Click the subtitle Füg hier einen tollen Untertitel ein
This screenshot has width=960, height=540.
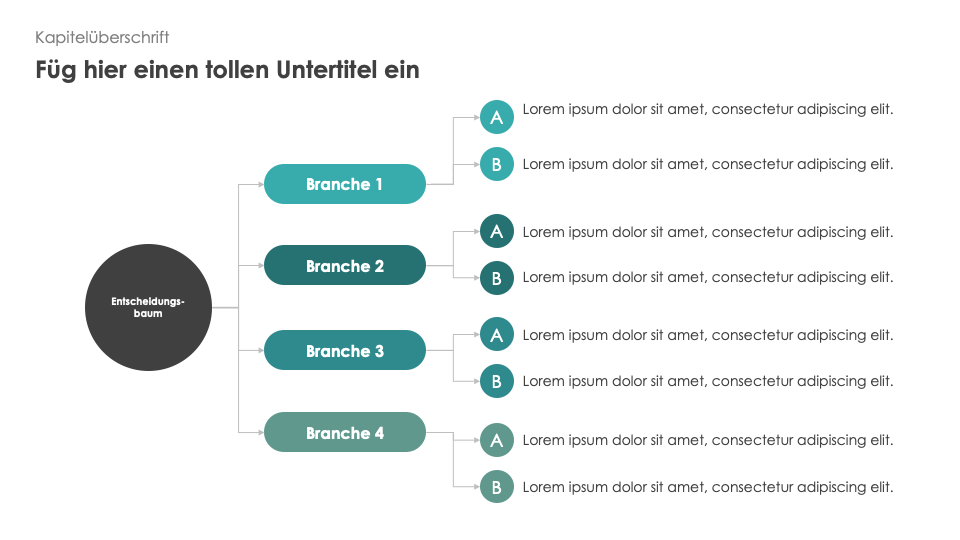[x=227, y=70]
